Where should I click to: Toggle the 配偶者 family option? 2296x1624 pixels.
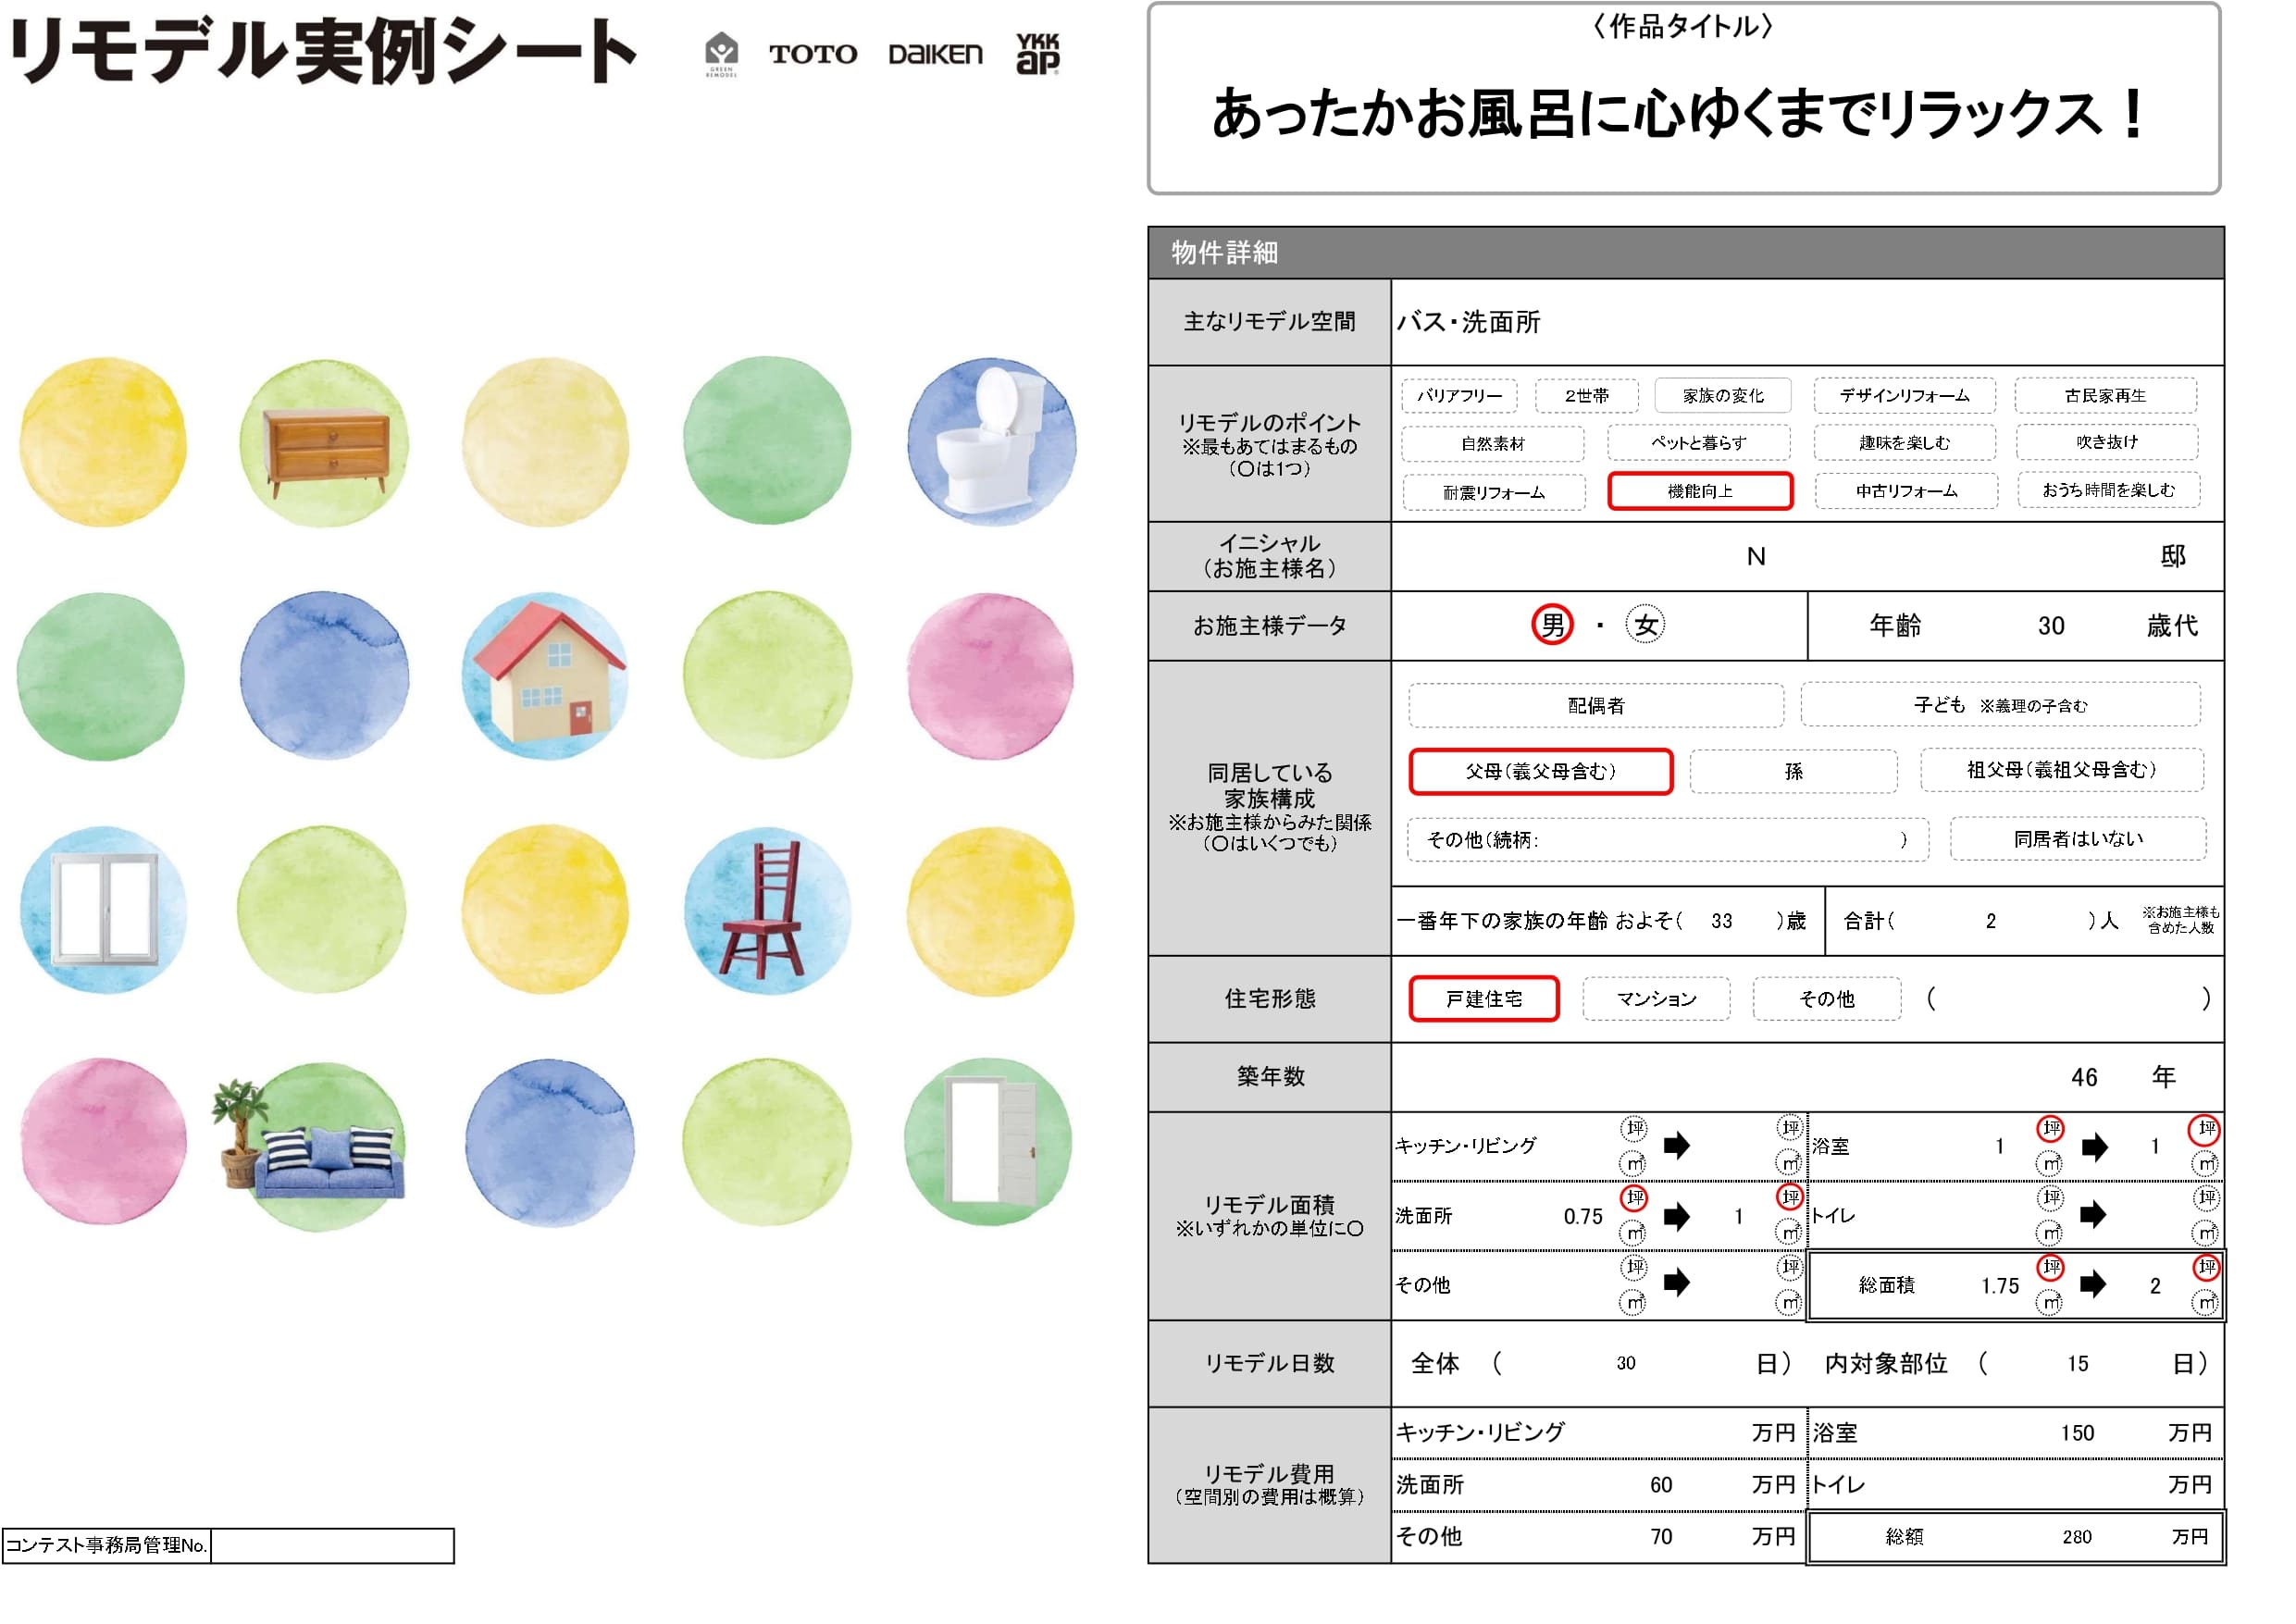pos(1596,706)
